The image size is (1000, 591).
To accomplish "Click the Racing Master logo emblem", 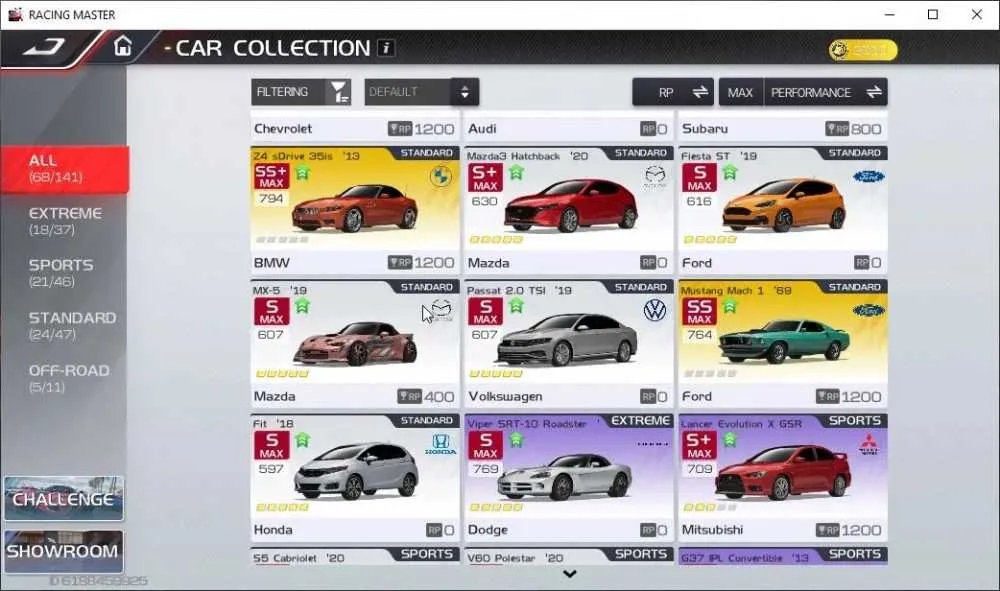I will (x=44, y=47).
